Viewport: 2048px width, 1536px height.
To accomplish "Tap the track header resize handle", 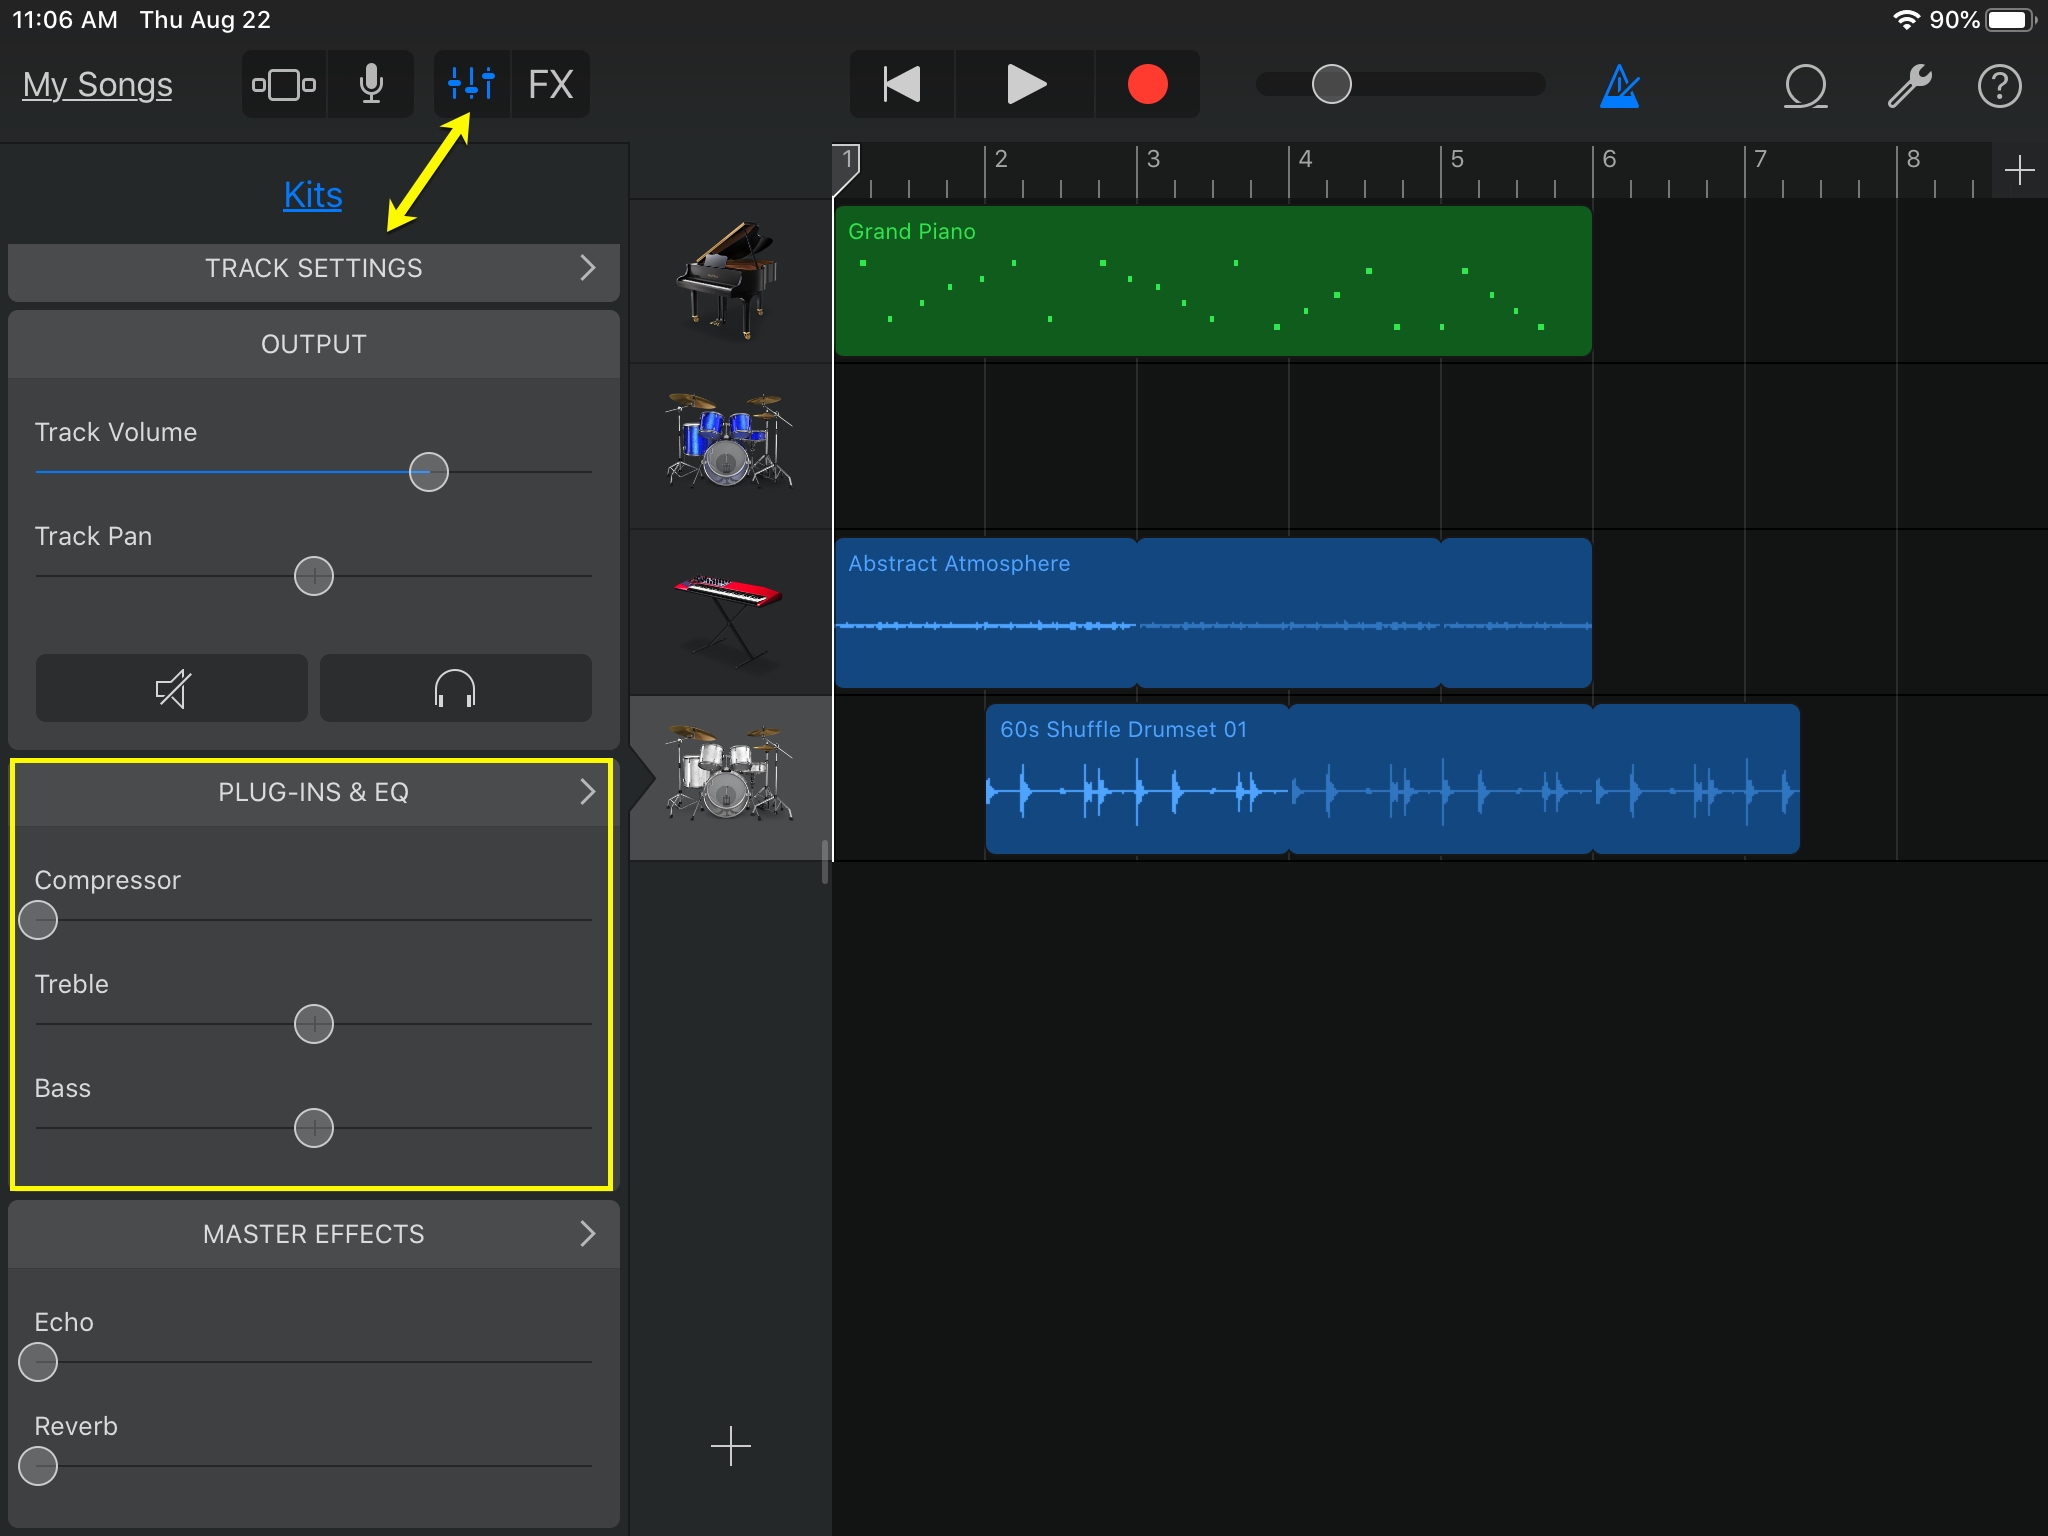I will click(x=825, y=862).
